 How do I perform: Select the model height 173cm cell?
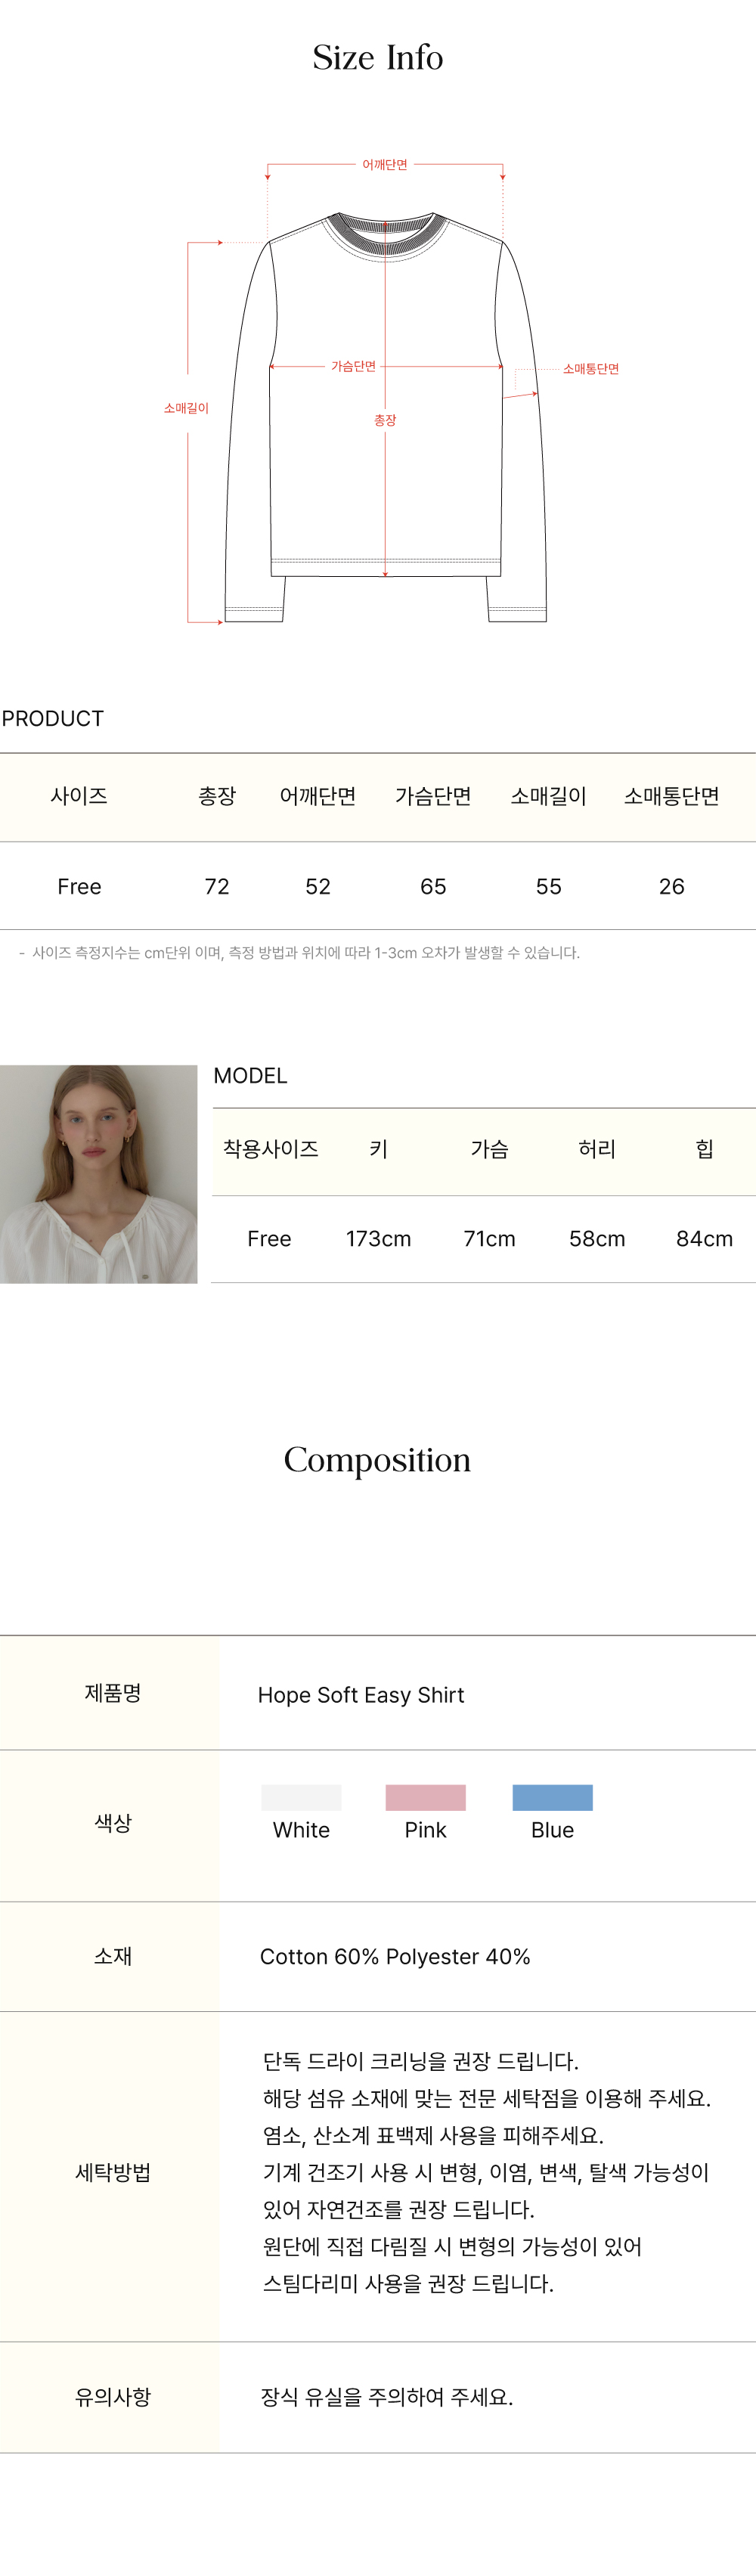click(378, 1239)
